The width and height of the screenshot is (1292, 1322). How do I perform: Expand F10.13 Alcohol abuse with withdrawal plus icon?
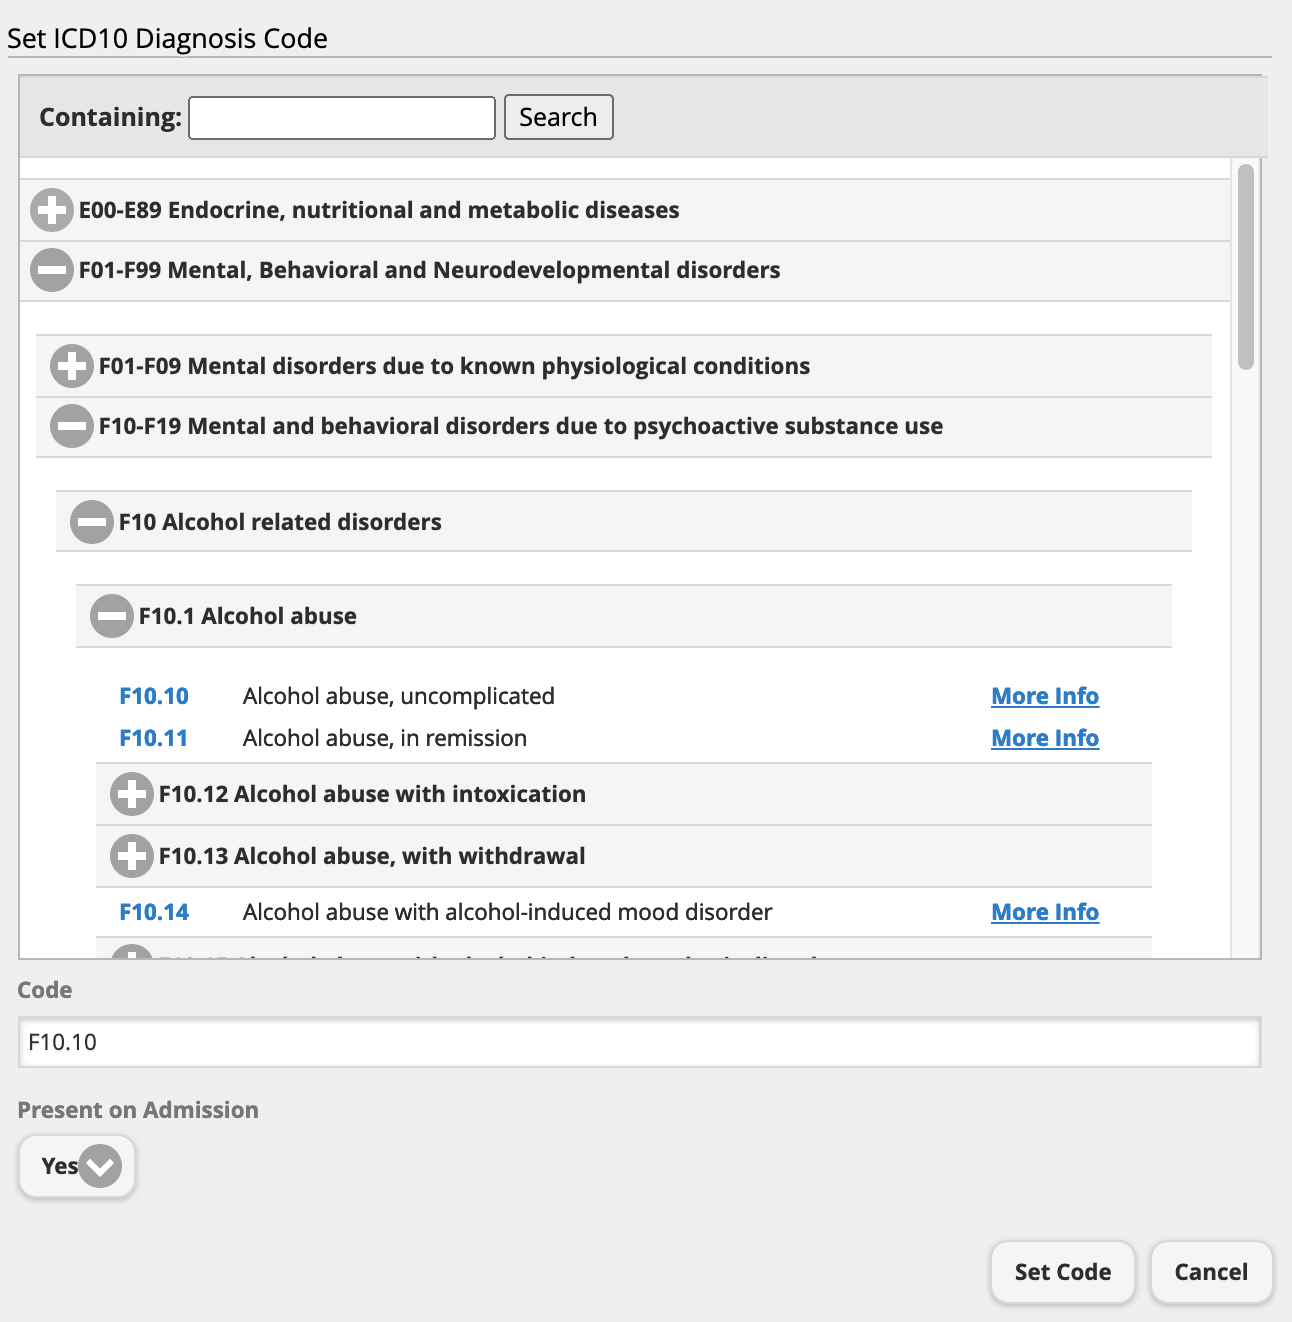point(131,856)
